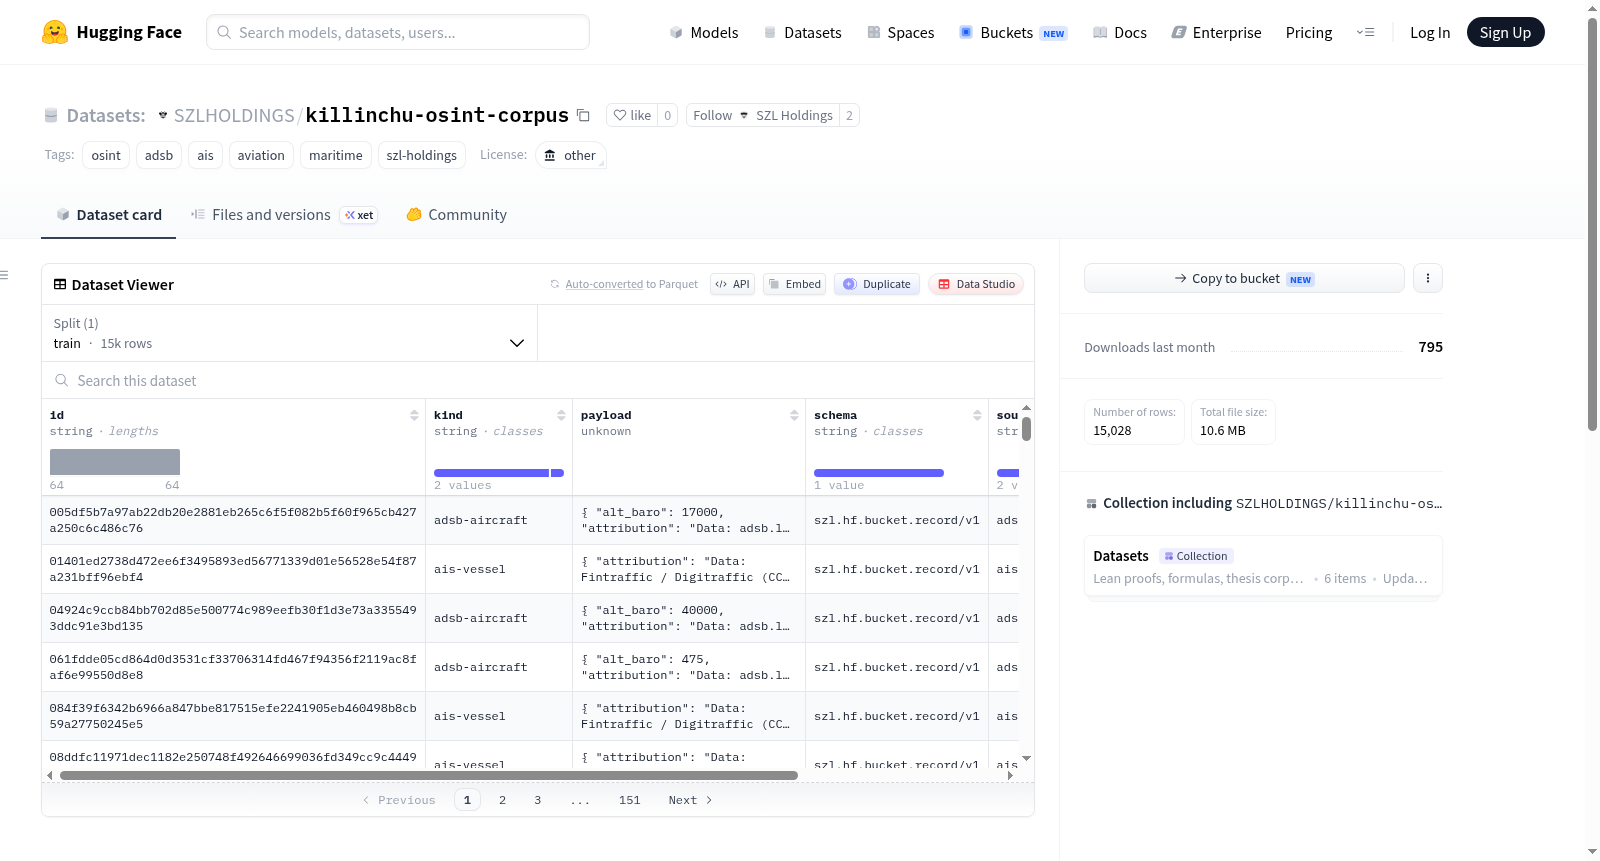1600x861 pixels.
Task: Select the szl-holdings tag
Action: coord(421,155)
